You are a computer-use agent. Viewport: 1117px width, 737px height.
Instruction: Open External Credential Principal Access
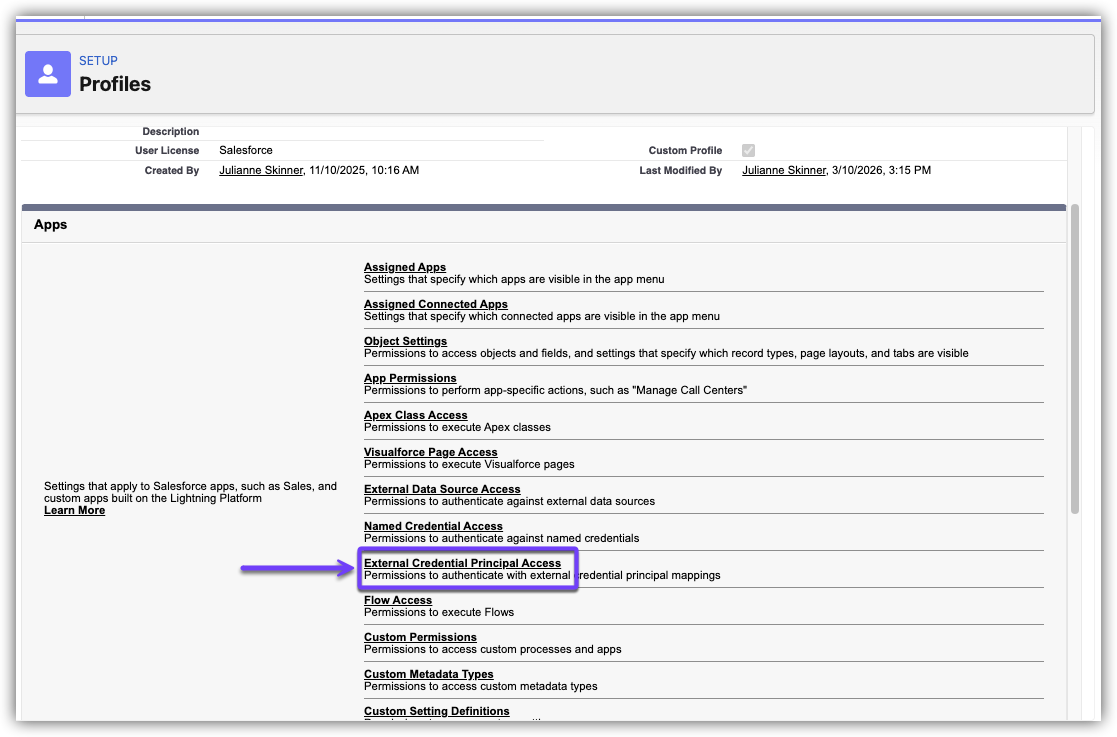tap(462, 563)
